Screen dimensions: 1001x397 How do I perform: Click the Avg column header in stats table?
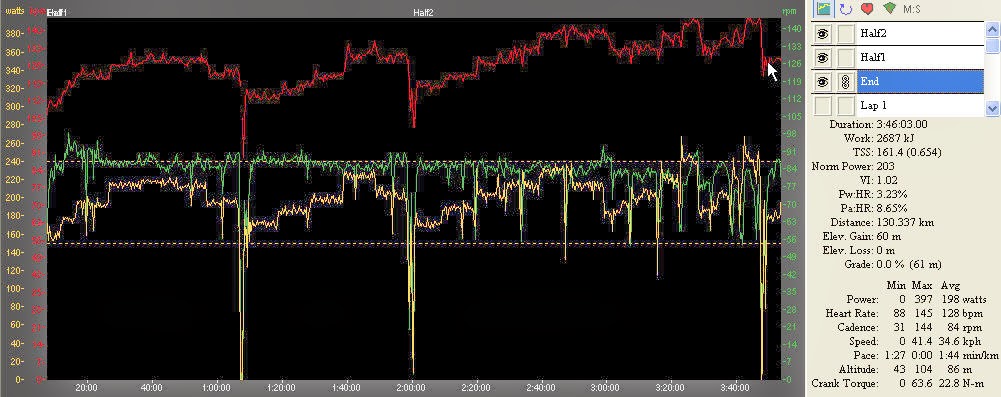click(950, 285)
